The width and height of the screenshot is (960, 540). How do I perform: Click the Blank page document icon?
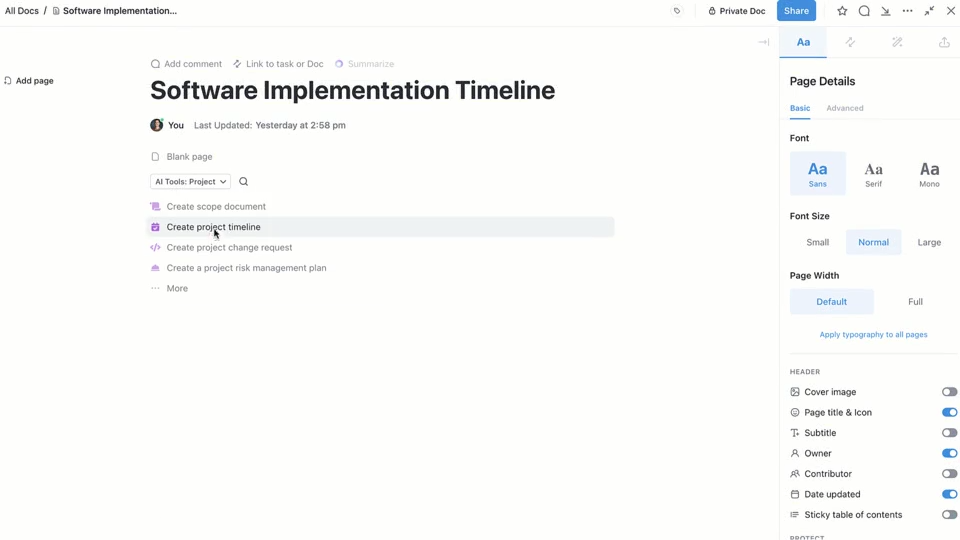point(156,157)
